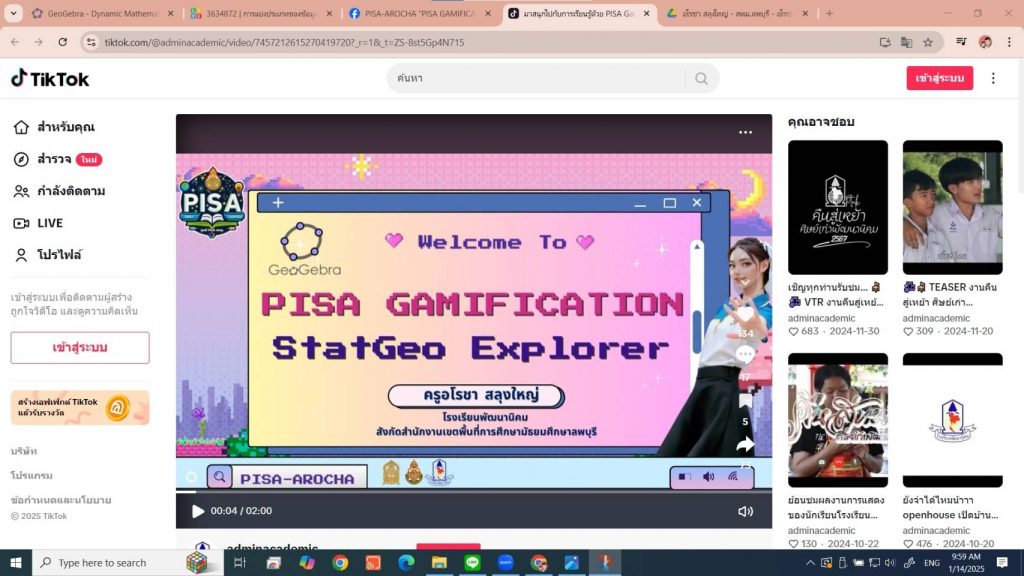Open the video three-dot options menu
The width and height of the screenshot is (1024, 576).
pos(745,132)
